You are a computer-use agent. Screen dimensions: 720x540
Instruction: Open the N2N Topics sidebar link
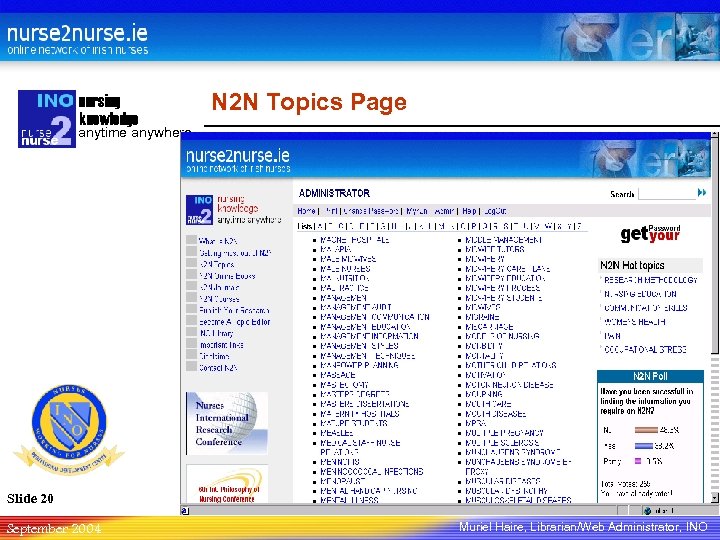click(x=217, y=264)
